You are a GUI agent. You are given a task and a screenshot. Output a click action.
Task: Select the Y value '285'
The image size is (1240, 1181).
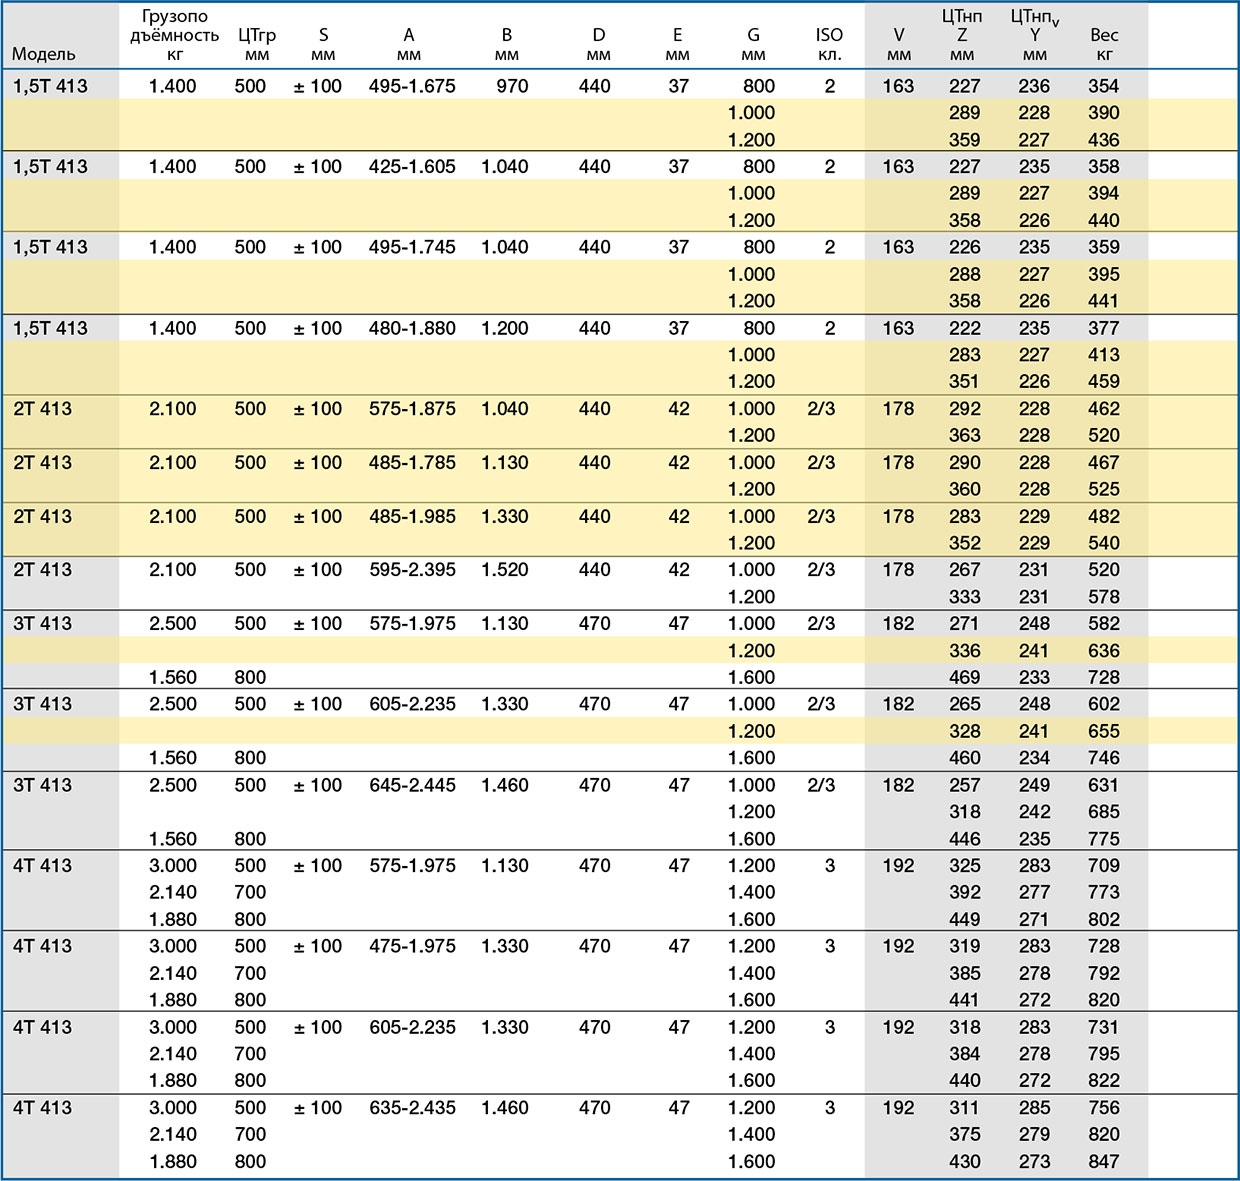pyautogui.click(x=1034, y=1108)
